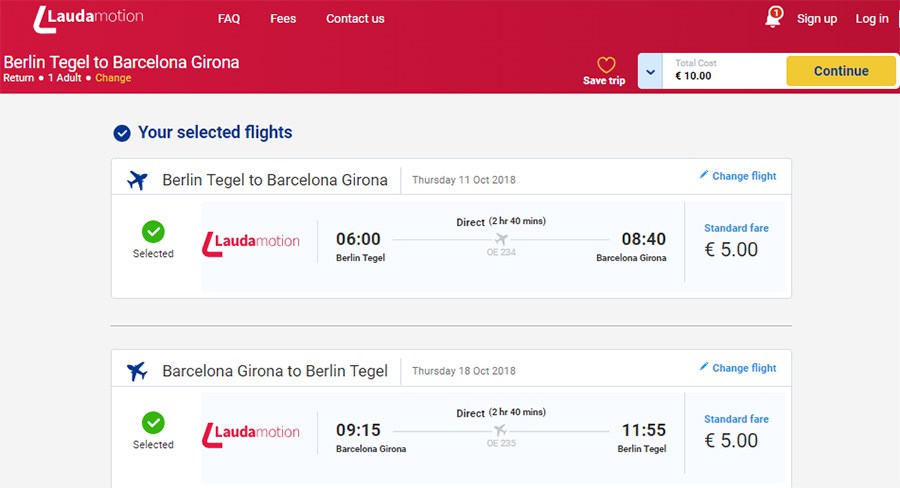Click the pencil icon for return flight
This screenshot has height=488, width=900.
[x=704, y=367]
